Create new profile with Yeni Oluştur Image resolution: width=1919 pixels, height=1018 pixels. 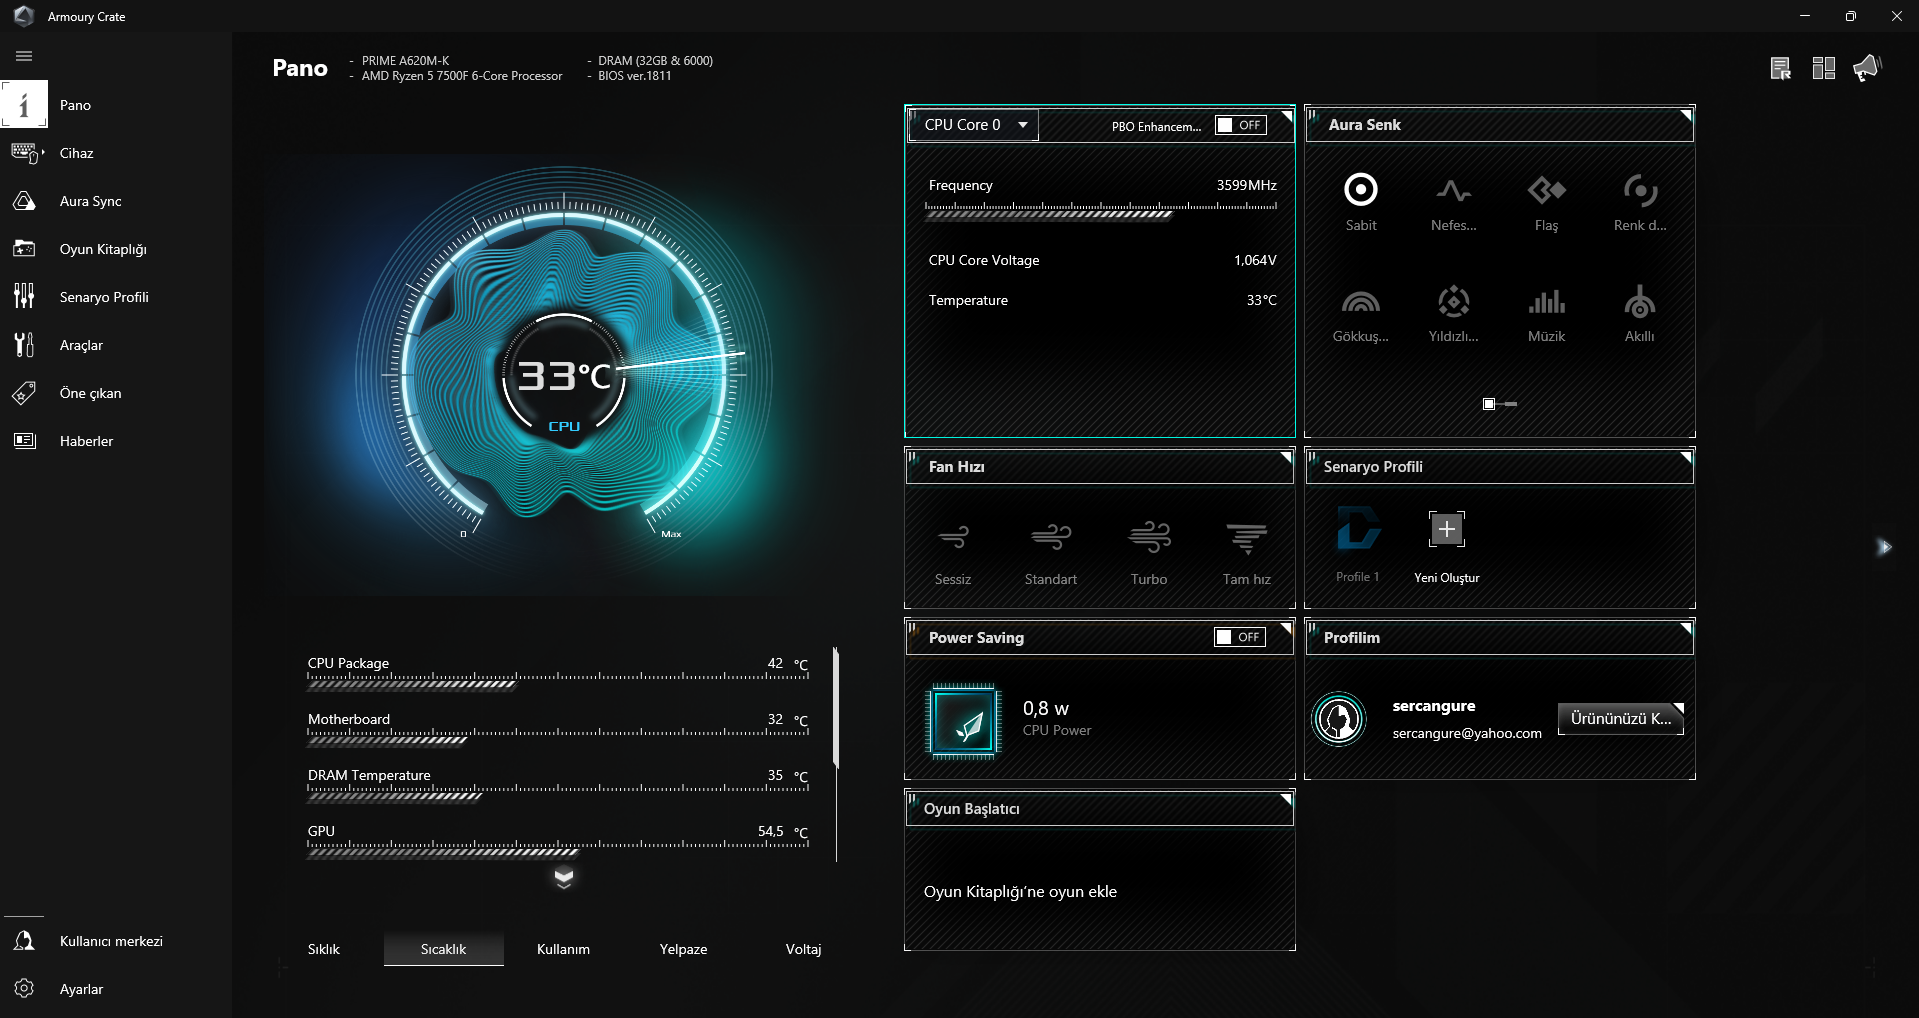pos(1447,546)
